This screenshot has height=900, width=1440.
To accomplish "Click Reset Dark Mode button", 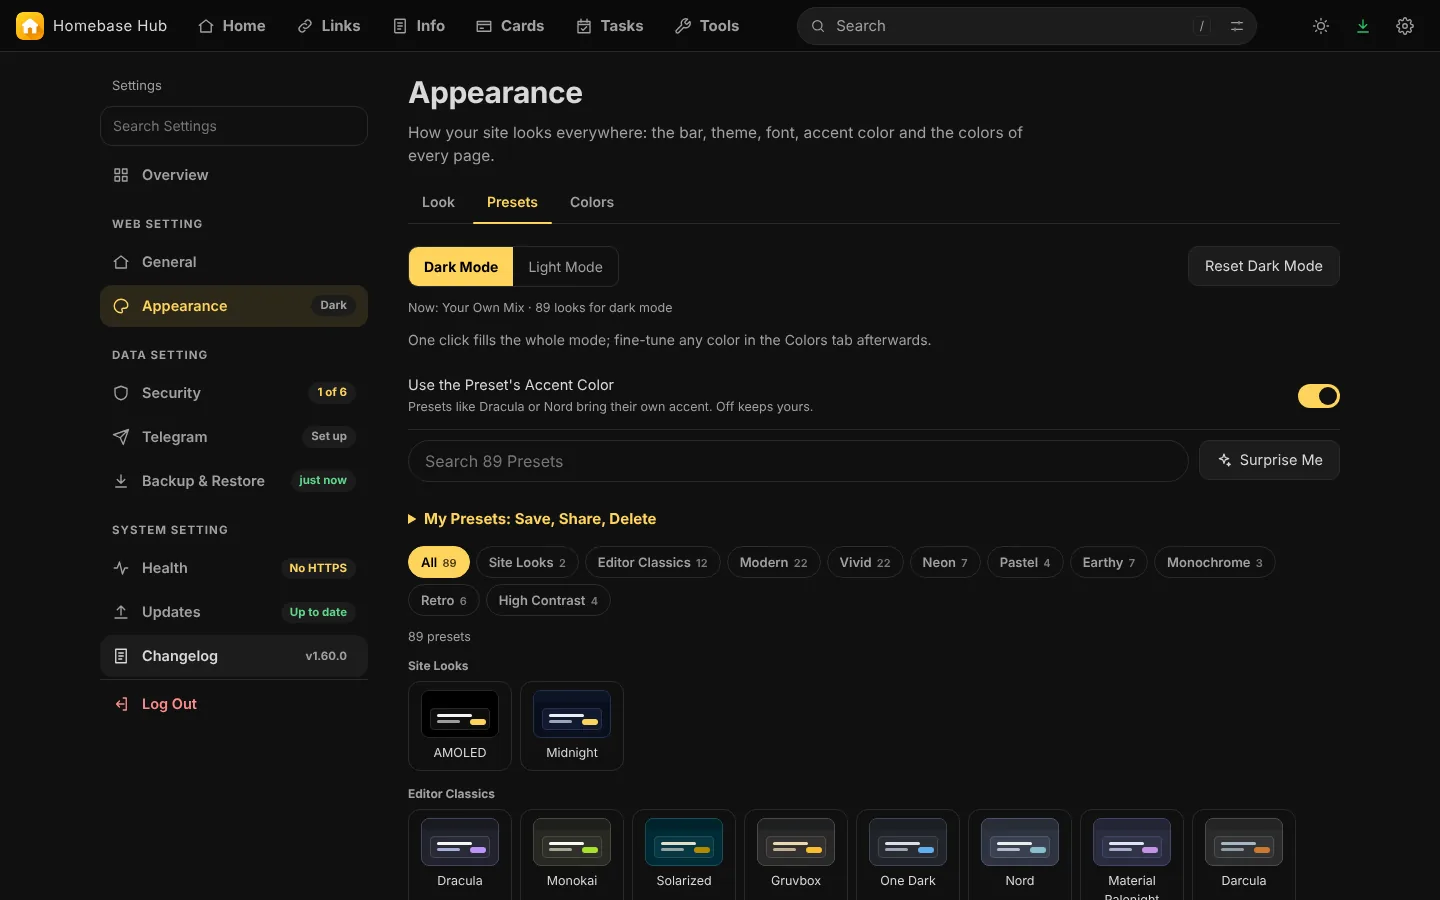I will coord(1264,266).
